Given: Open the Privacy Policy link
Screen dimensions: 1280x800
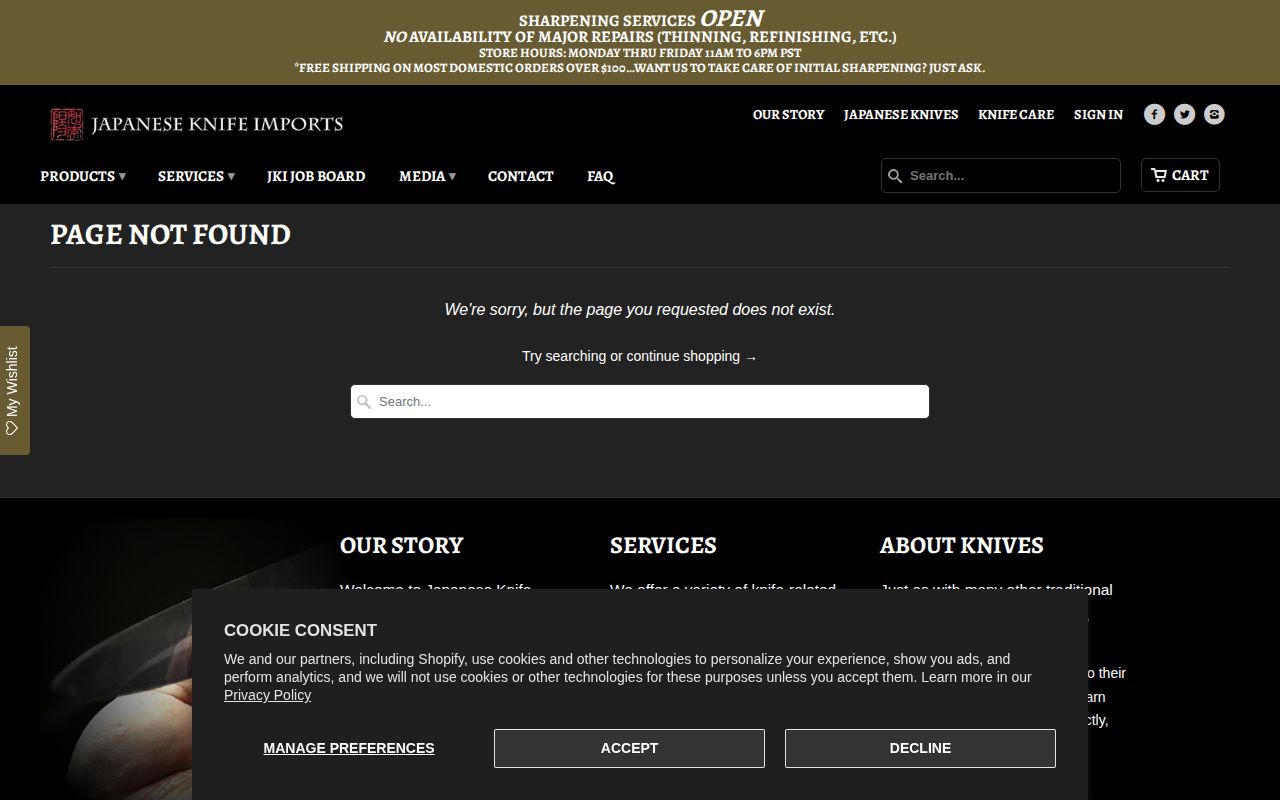Looking at the screenshot, I should pyautogui.click(x=267, y=695).
